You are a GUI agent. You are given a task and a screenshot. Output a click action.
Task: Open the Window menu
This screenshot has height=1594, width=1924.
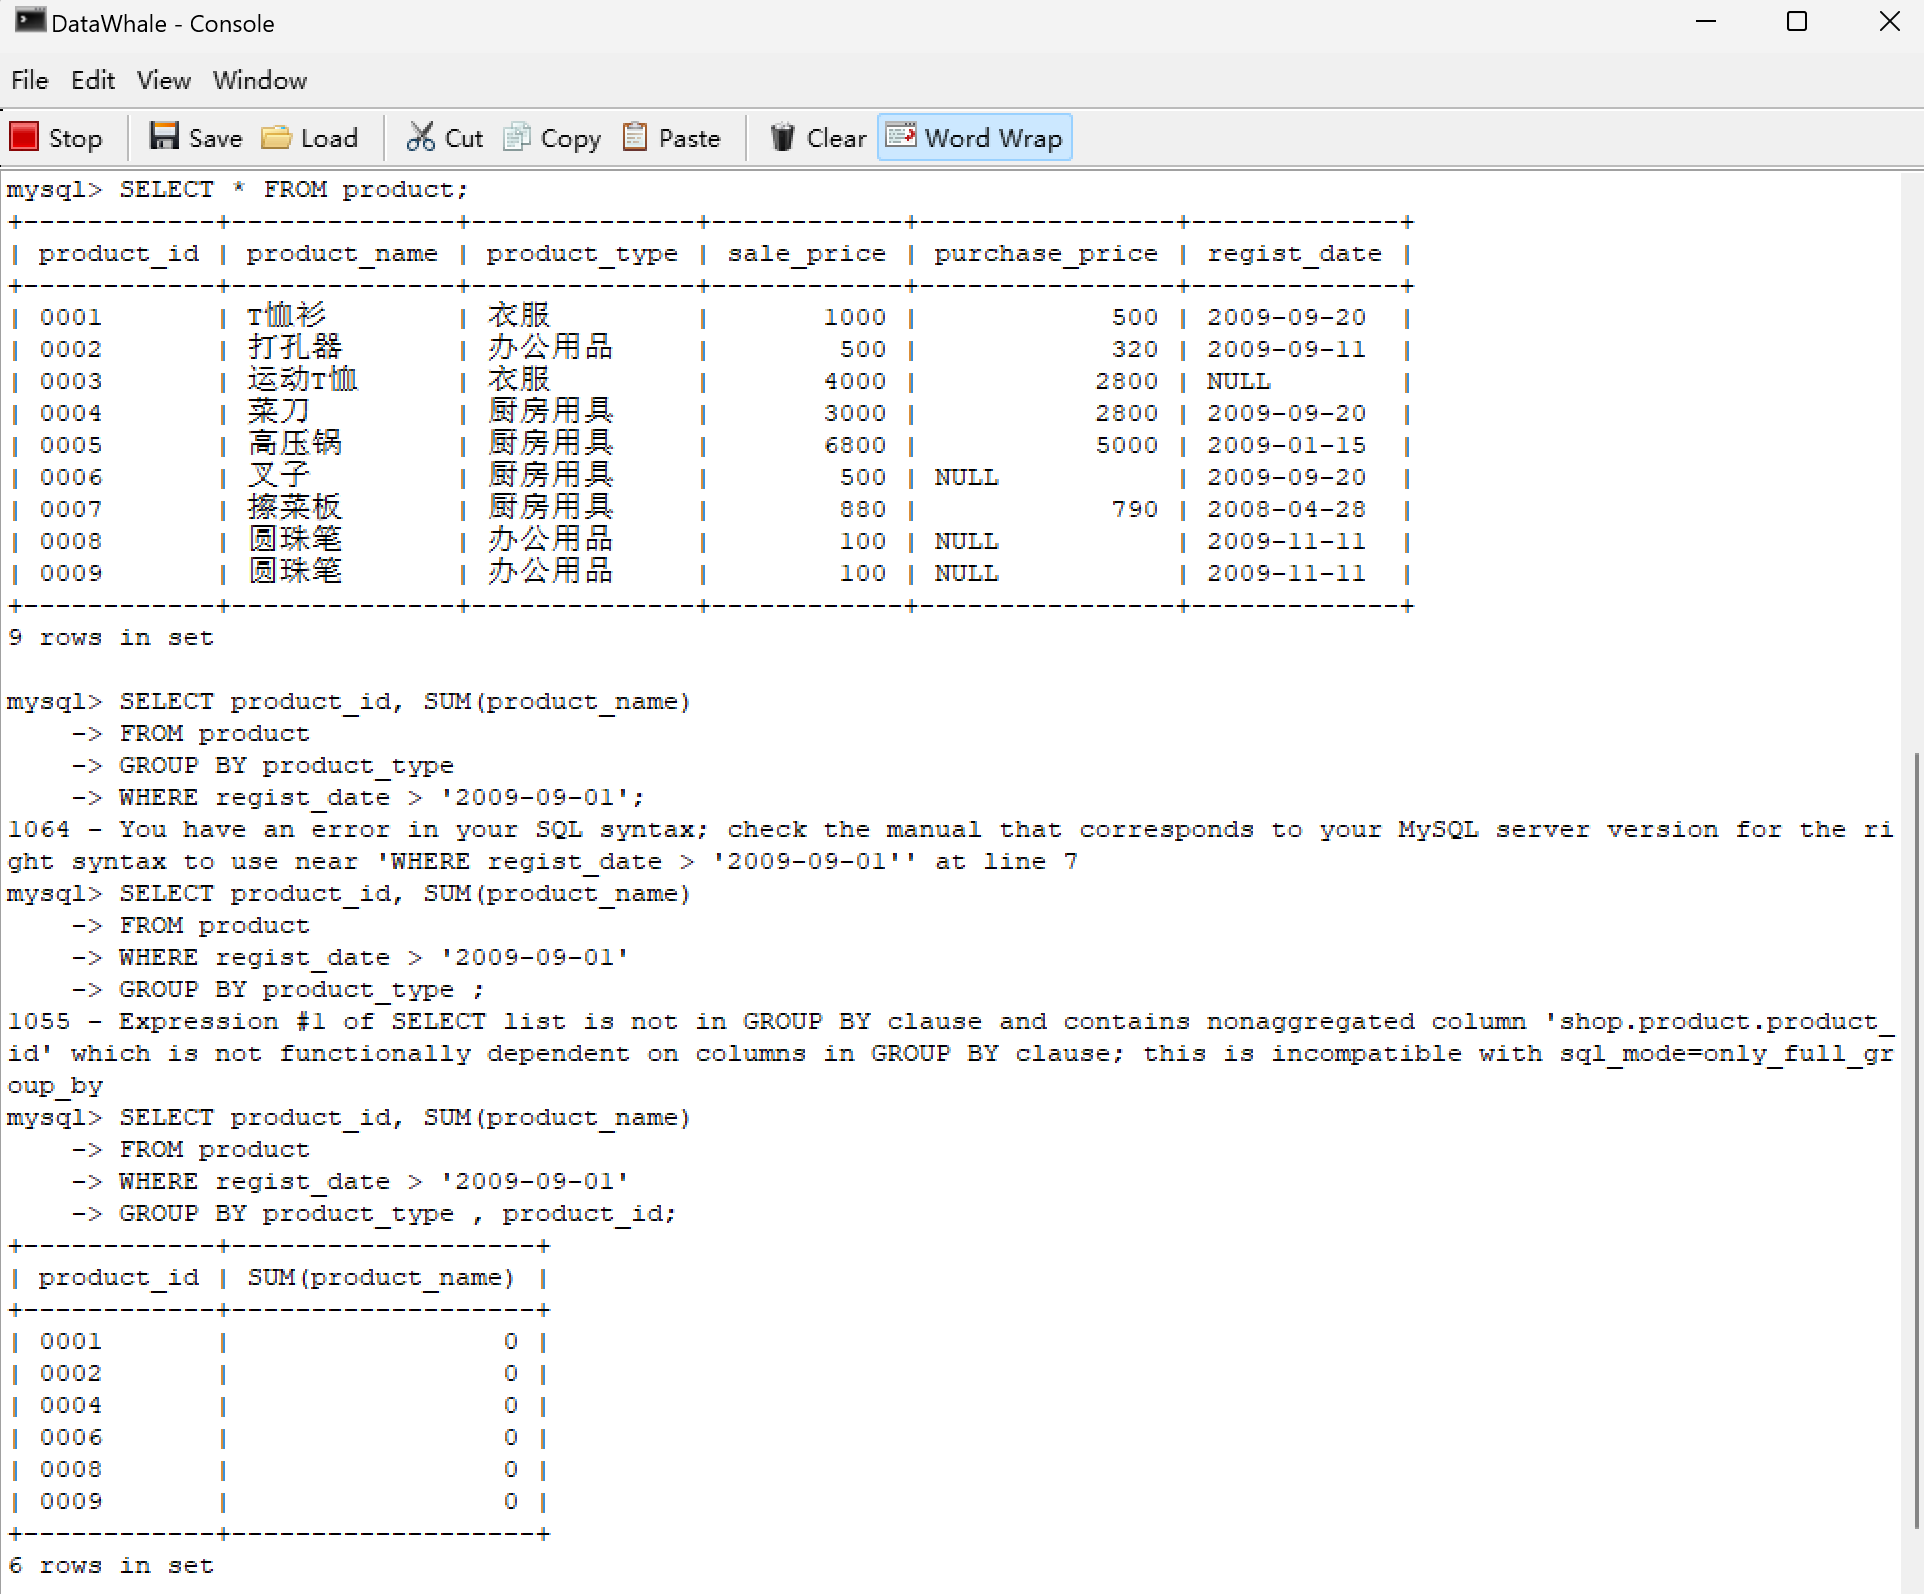260,80
